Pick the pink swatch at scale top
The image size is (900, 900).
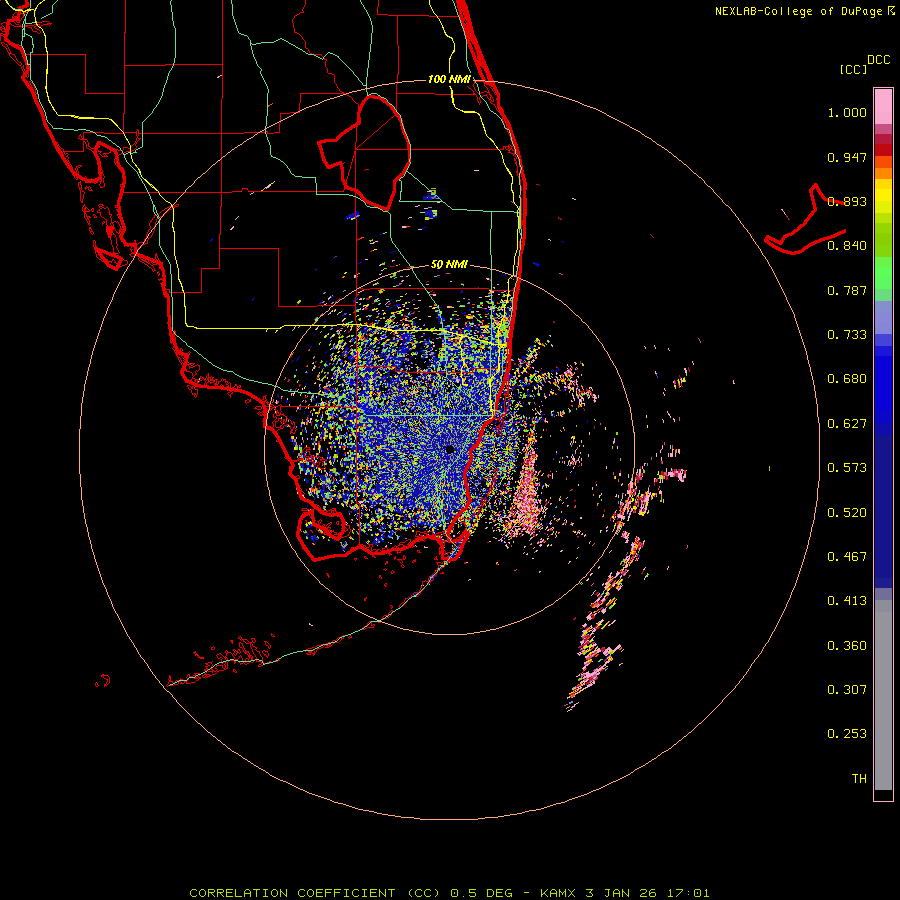point(883,106)
